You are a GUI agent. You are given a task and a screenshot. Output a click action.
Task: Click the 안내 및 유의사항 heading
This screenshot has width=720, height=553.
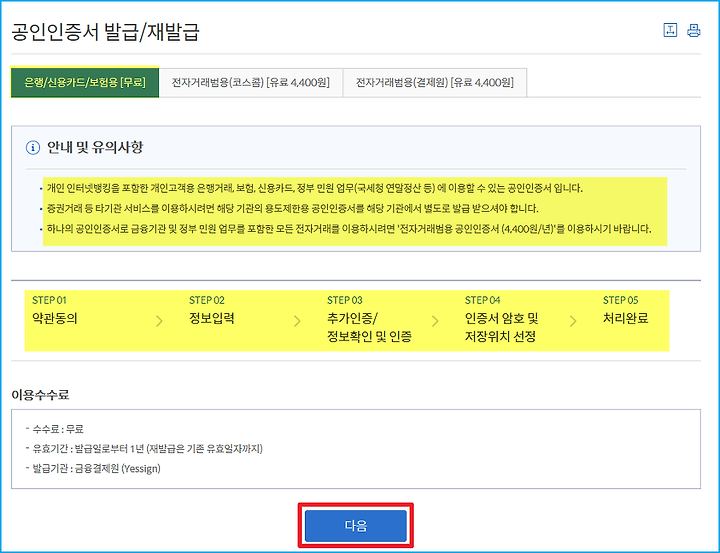tap(95, 147)
